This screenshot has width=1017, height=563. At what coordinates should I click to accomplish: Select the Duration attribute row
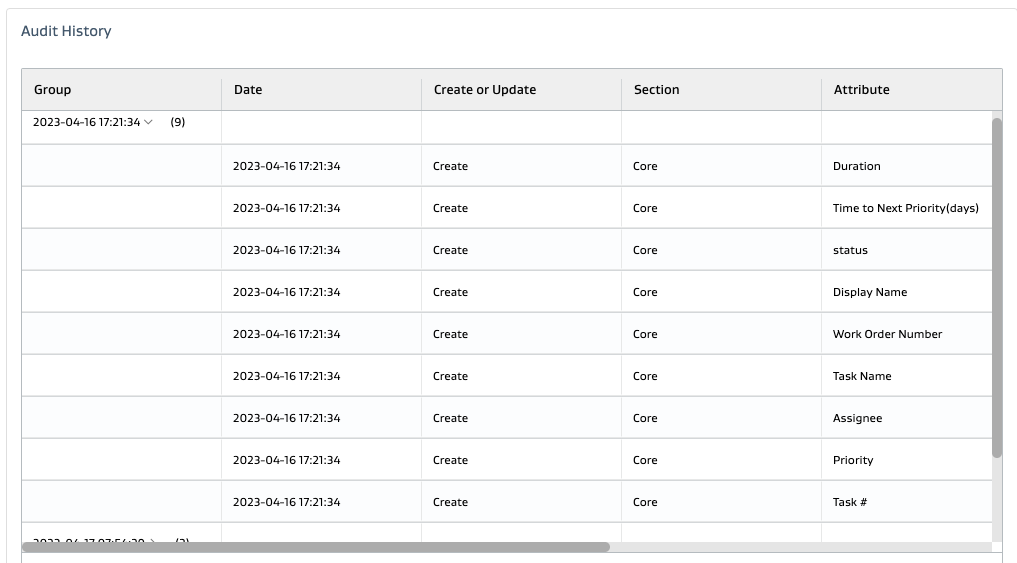point(857,167)
